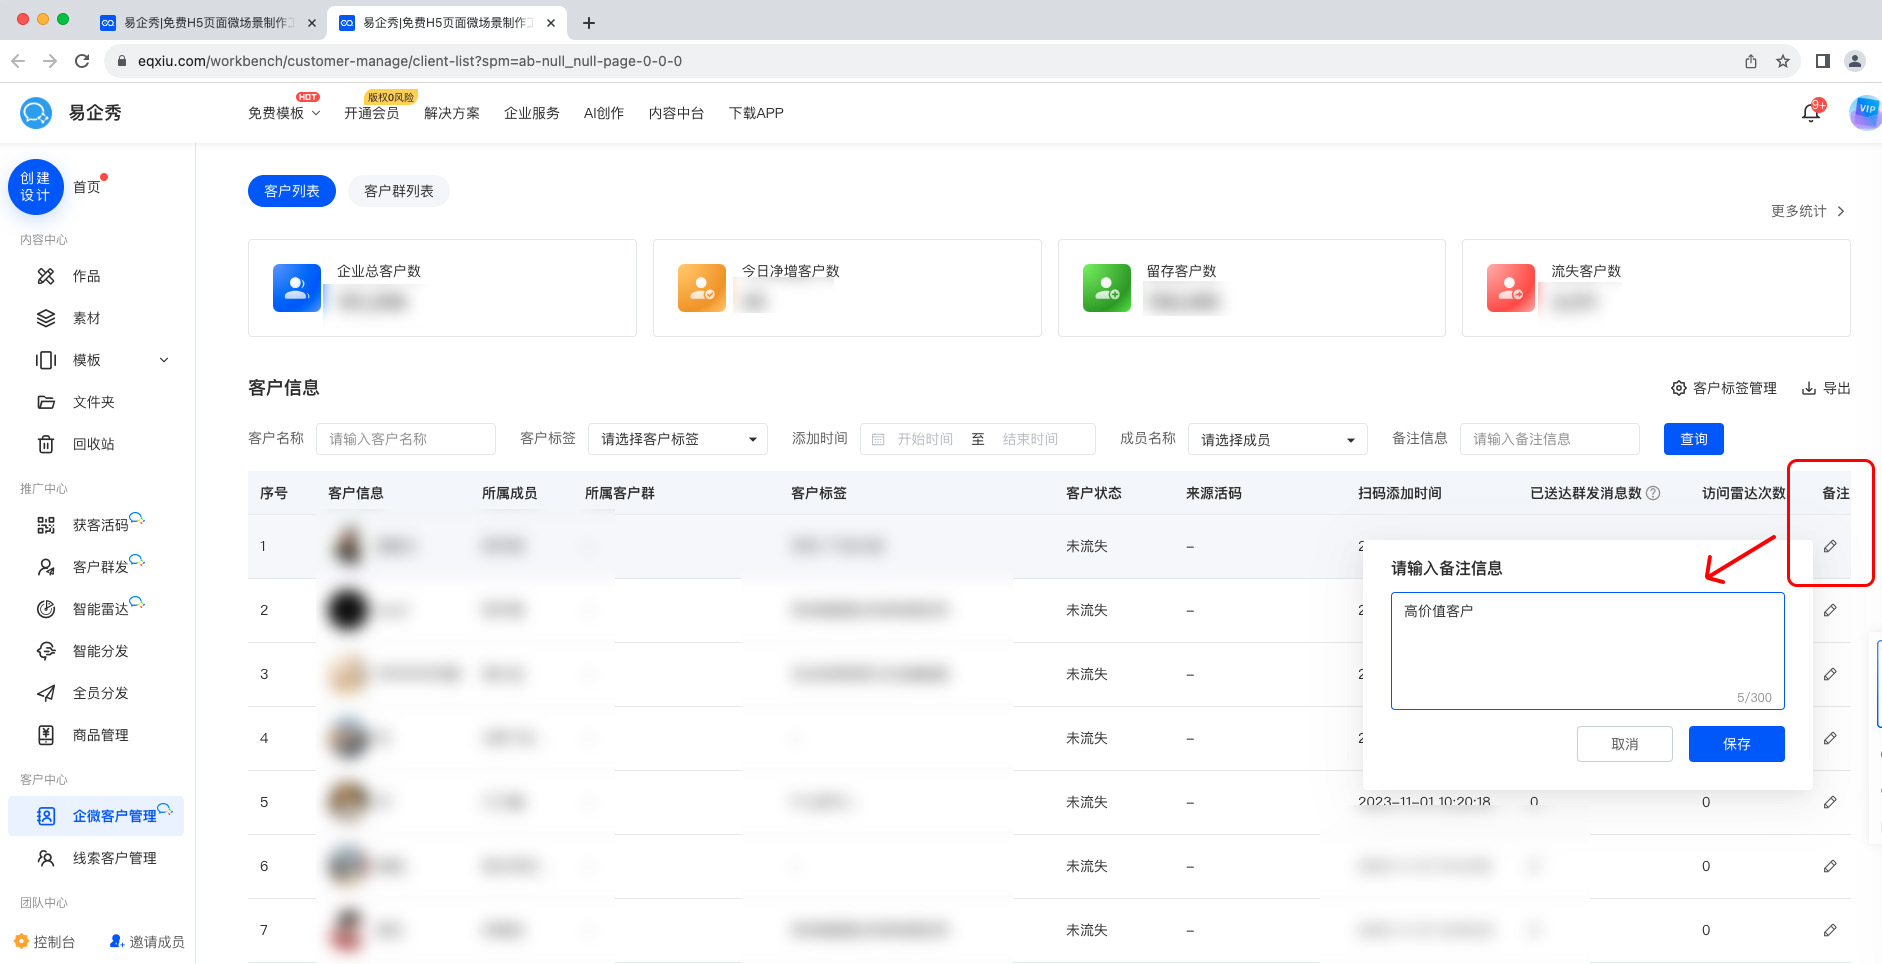The width and height of the screenshot is (1882, 964).
Task: Open the AI创作 menu item
Action: pyautogui.click(x=603, y=113)
